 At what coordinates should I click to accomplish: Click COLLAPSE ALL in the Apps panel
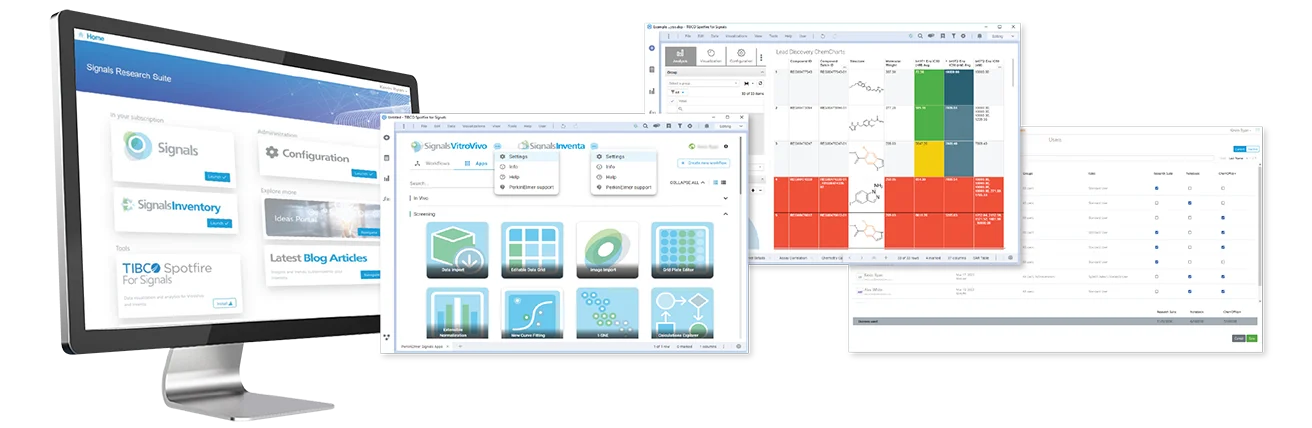688,182
